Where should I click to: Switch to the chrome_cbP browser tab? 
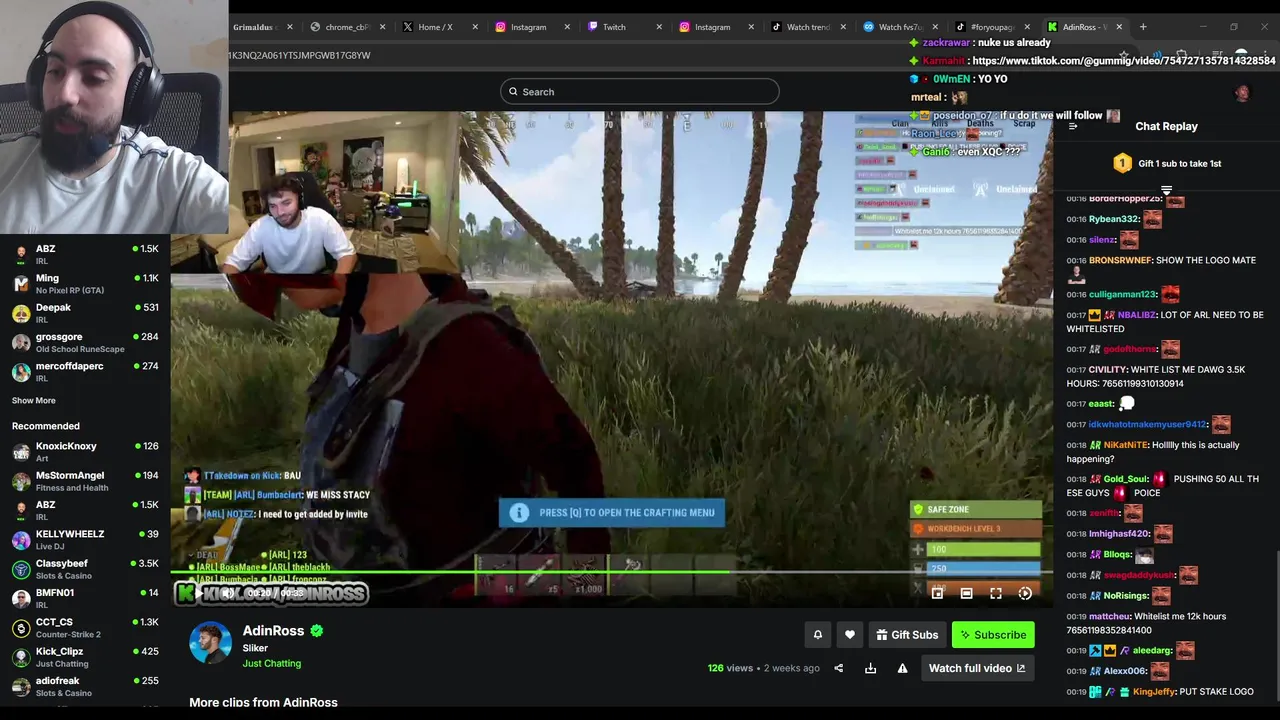click(x=347, y=27)
